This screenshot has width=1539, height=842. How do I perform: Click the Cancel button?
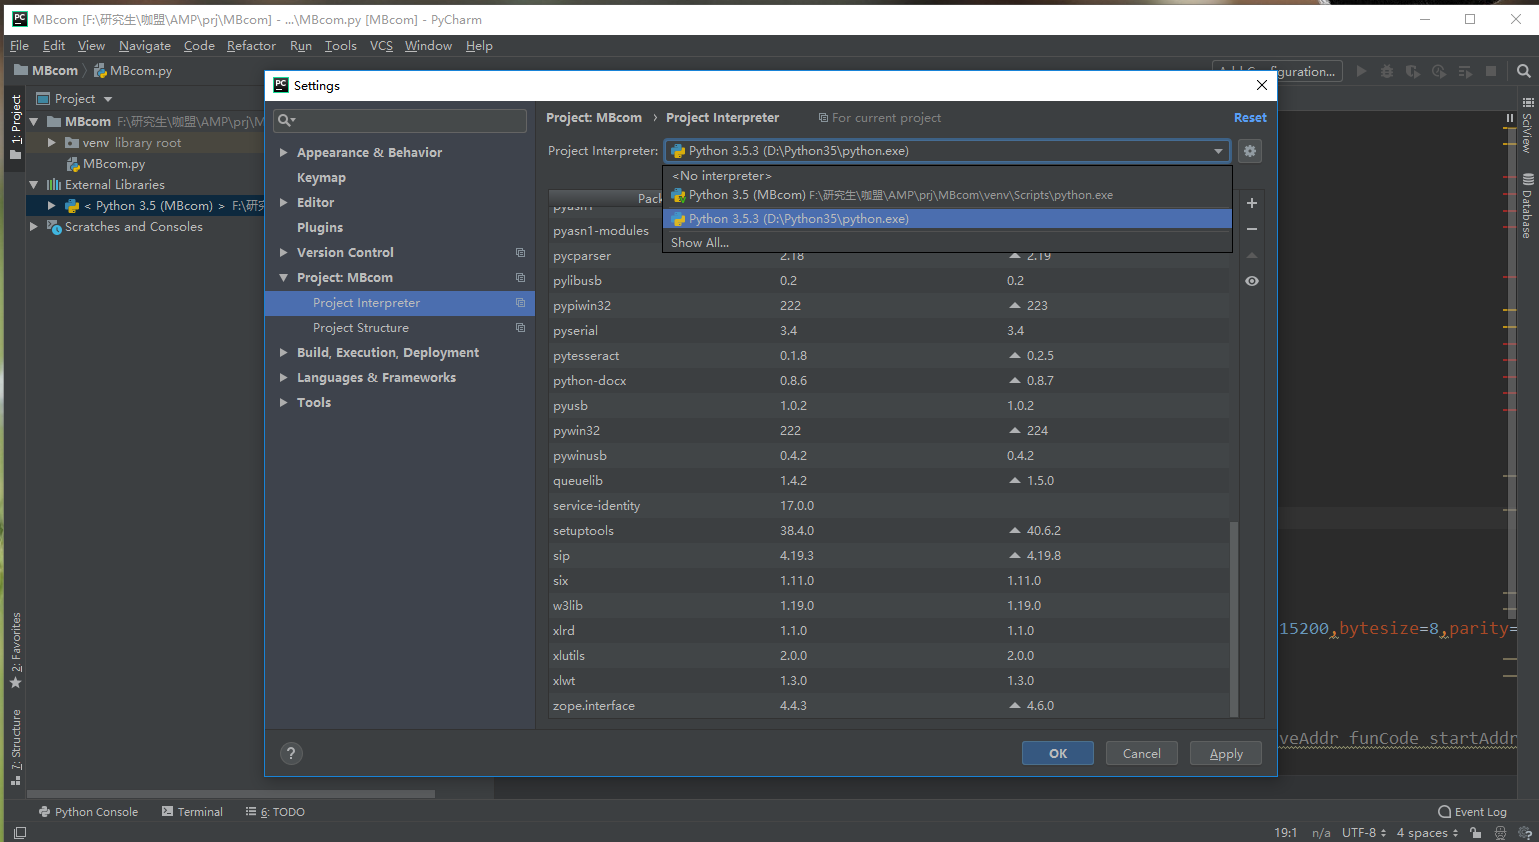(x=1142, y=754)
